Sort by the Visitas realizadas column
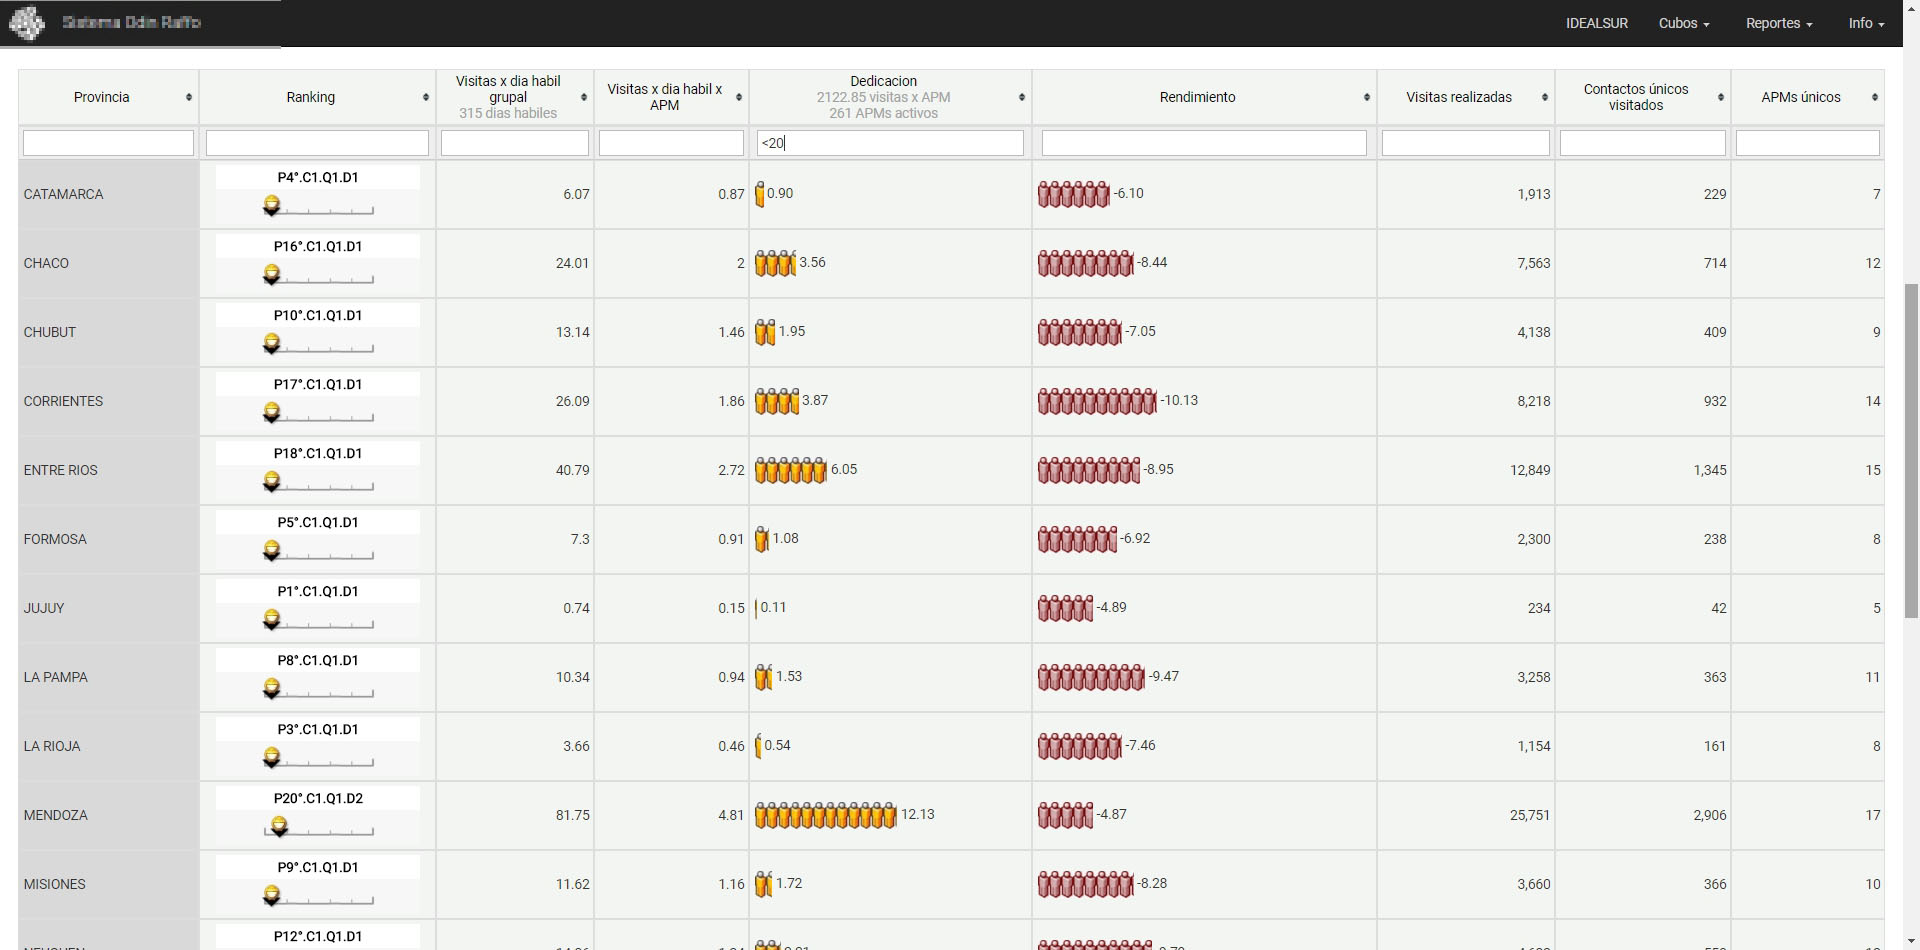Image resolution: width=1920 pixels, height=950 pixels. [1466, 97]
